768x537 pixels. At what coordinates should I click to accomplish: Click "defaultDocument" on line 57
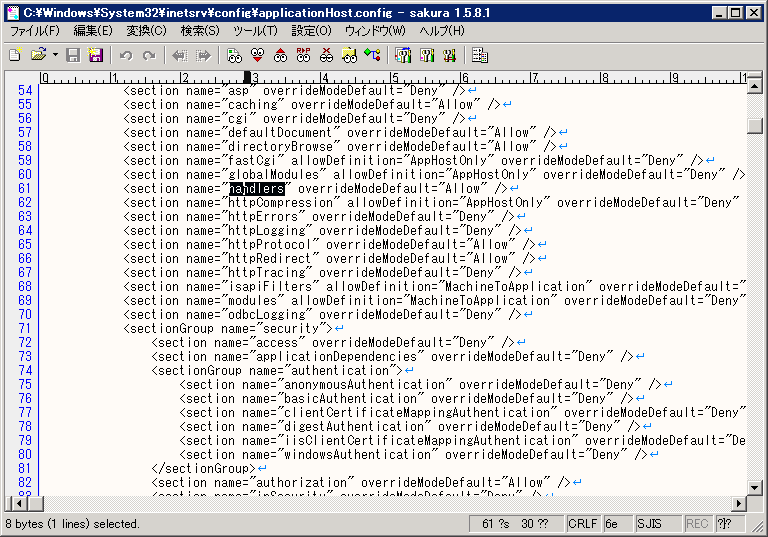click(281, 133)
